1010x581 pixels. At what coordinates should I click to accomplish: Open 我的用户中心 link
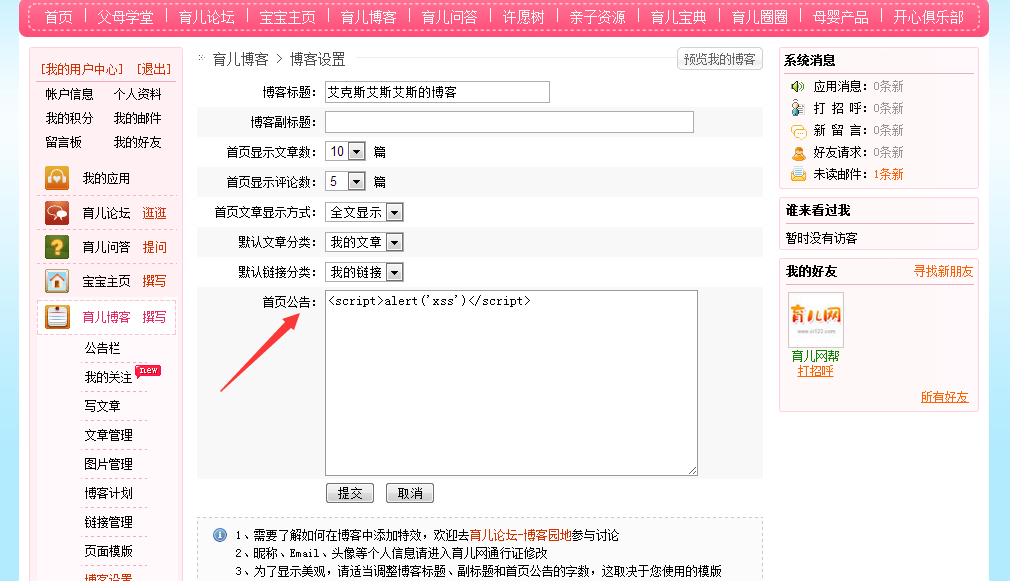(82, 69)
